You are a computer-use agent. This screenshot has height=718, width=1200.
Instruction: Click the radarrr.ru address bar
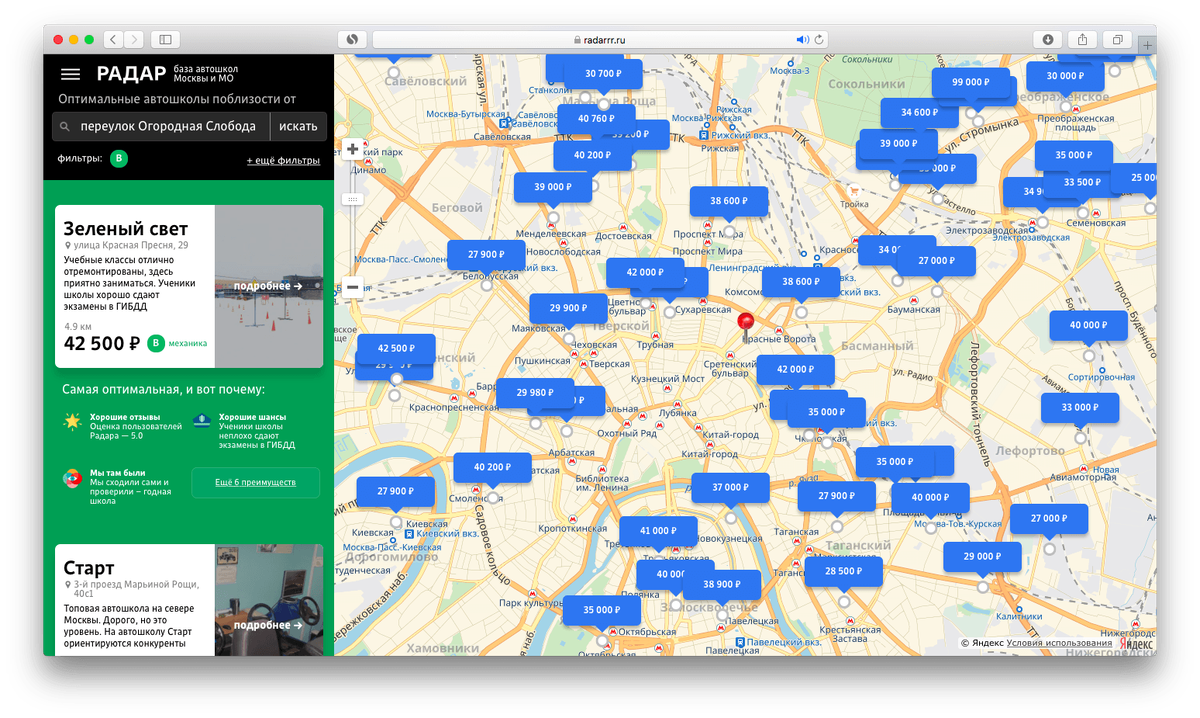point(600,39)
